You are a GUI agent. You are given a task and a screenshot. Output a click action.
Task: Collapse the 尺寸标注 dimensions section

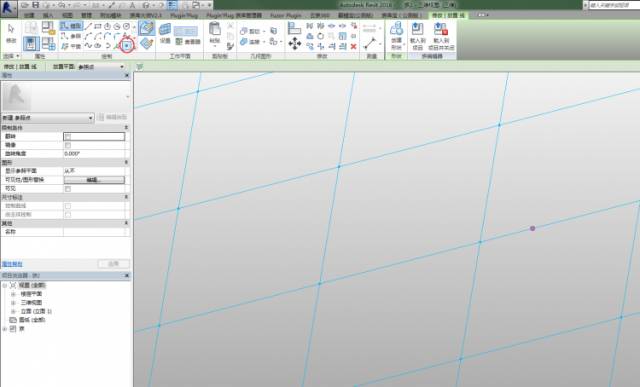126,197
